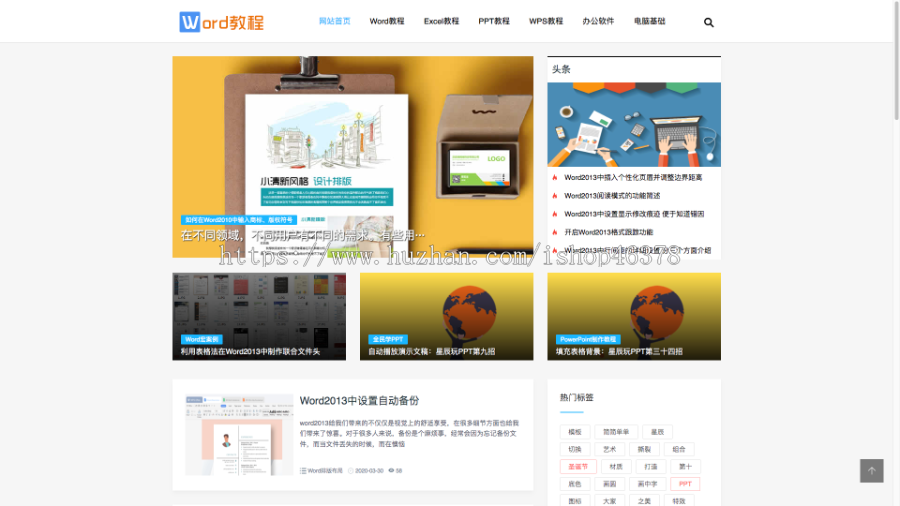Click the 如何在Word2010中输入商标、版权符号 banner label
The width and height of the screenshot is (900, 506).
pos(239,220)
